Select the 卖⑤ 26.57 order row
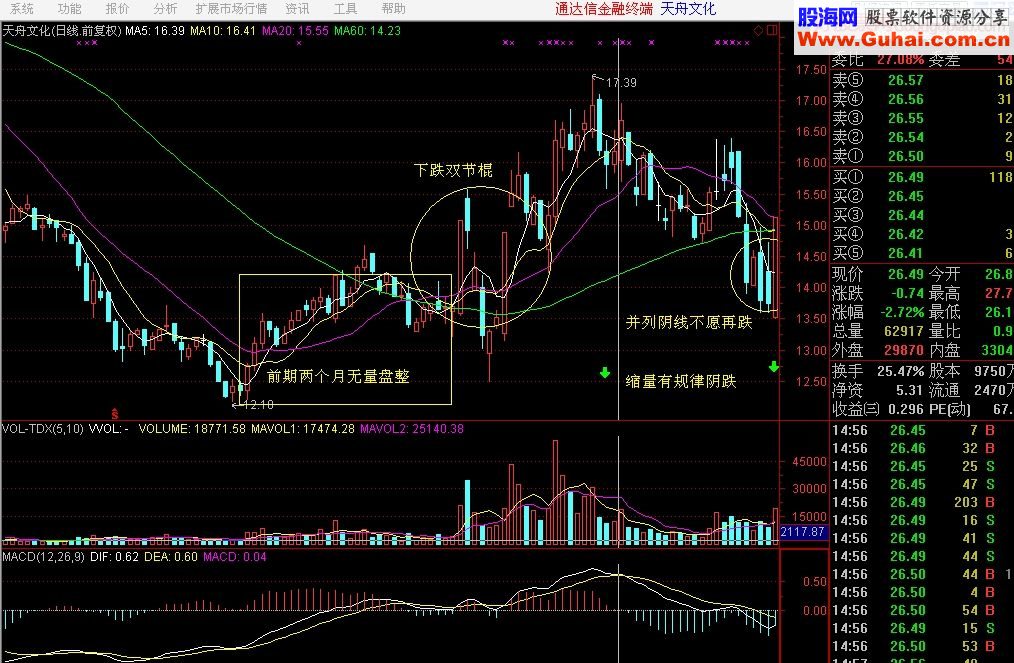Viewport: 1014px width, 663px height. pos(922,80)
